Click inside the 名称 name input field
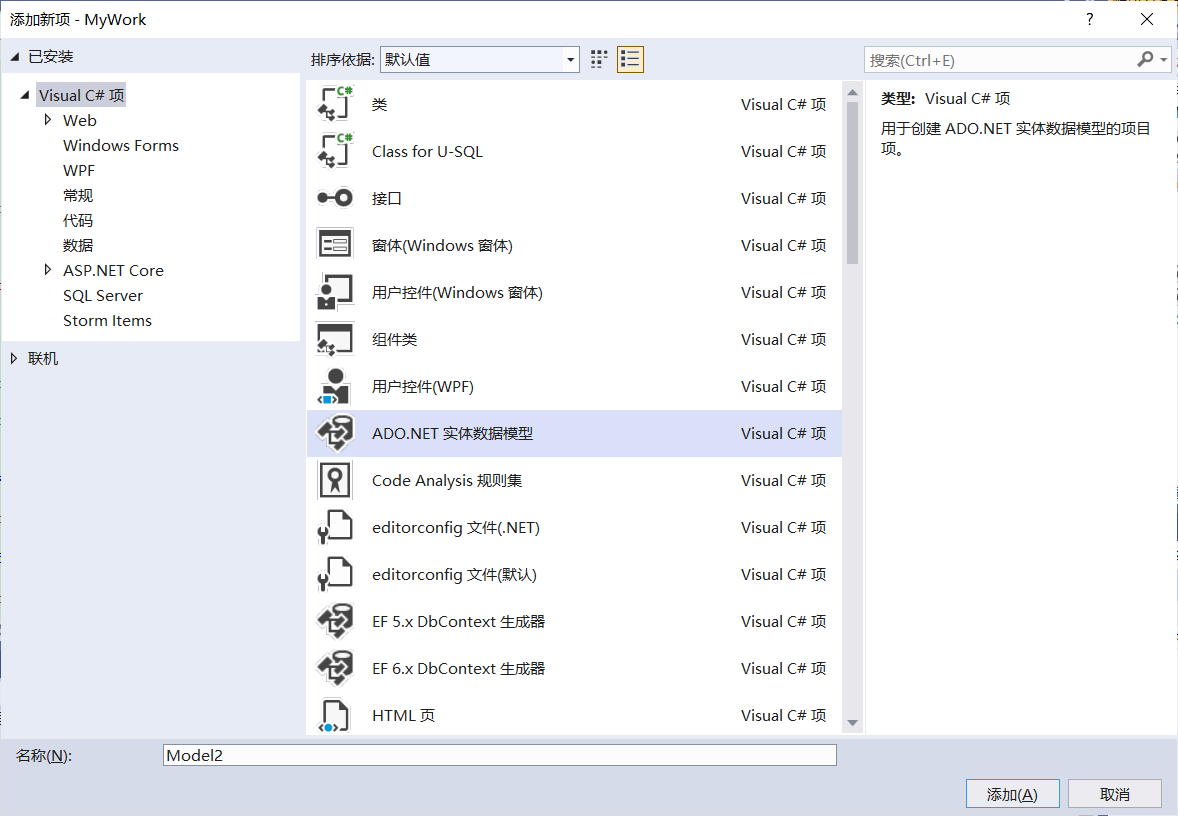1178x816 pixels. point(500,755)
